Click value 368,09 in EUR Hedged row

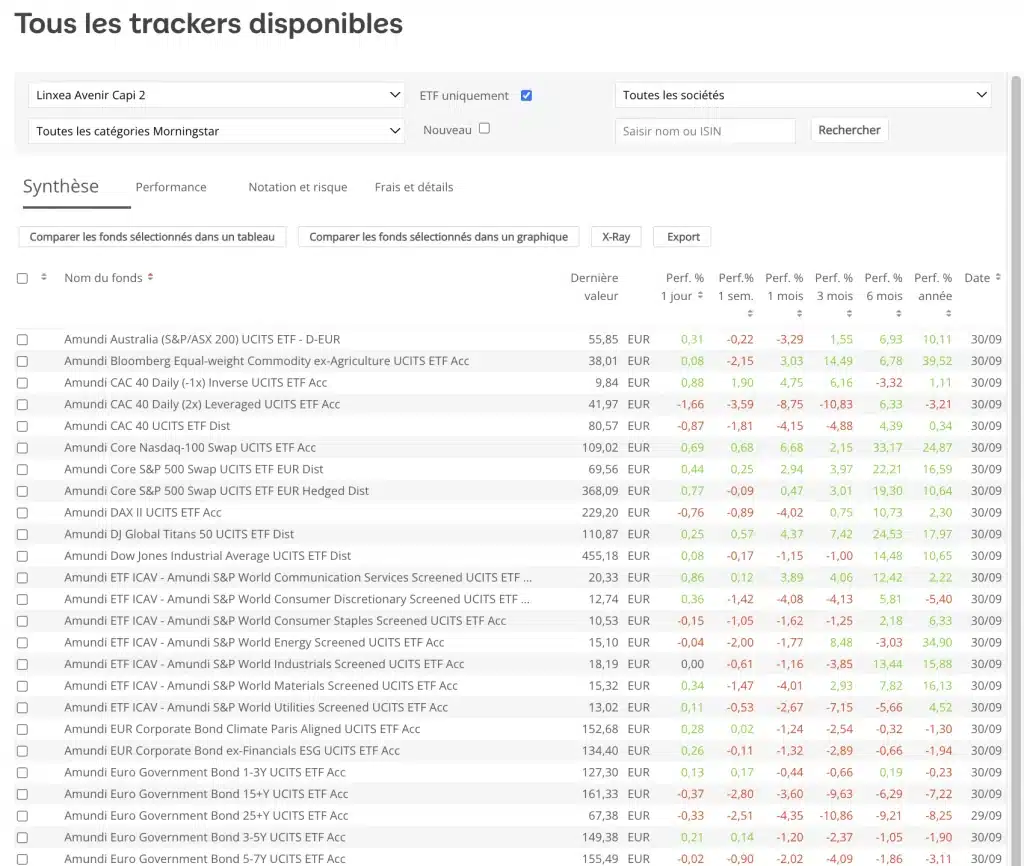point(600,490)
